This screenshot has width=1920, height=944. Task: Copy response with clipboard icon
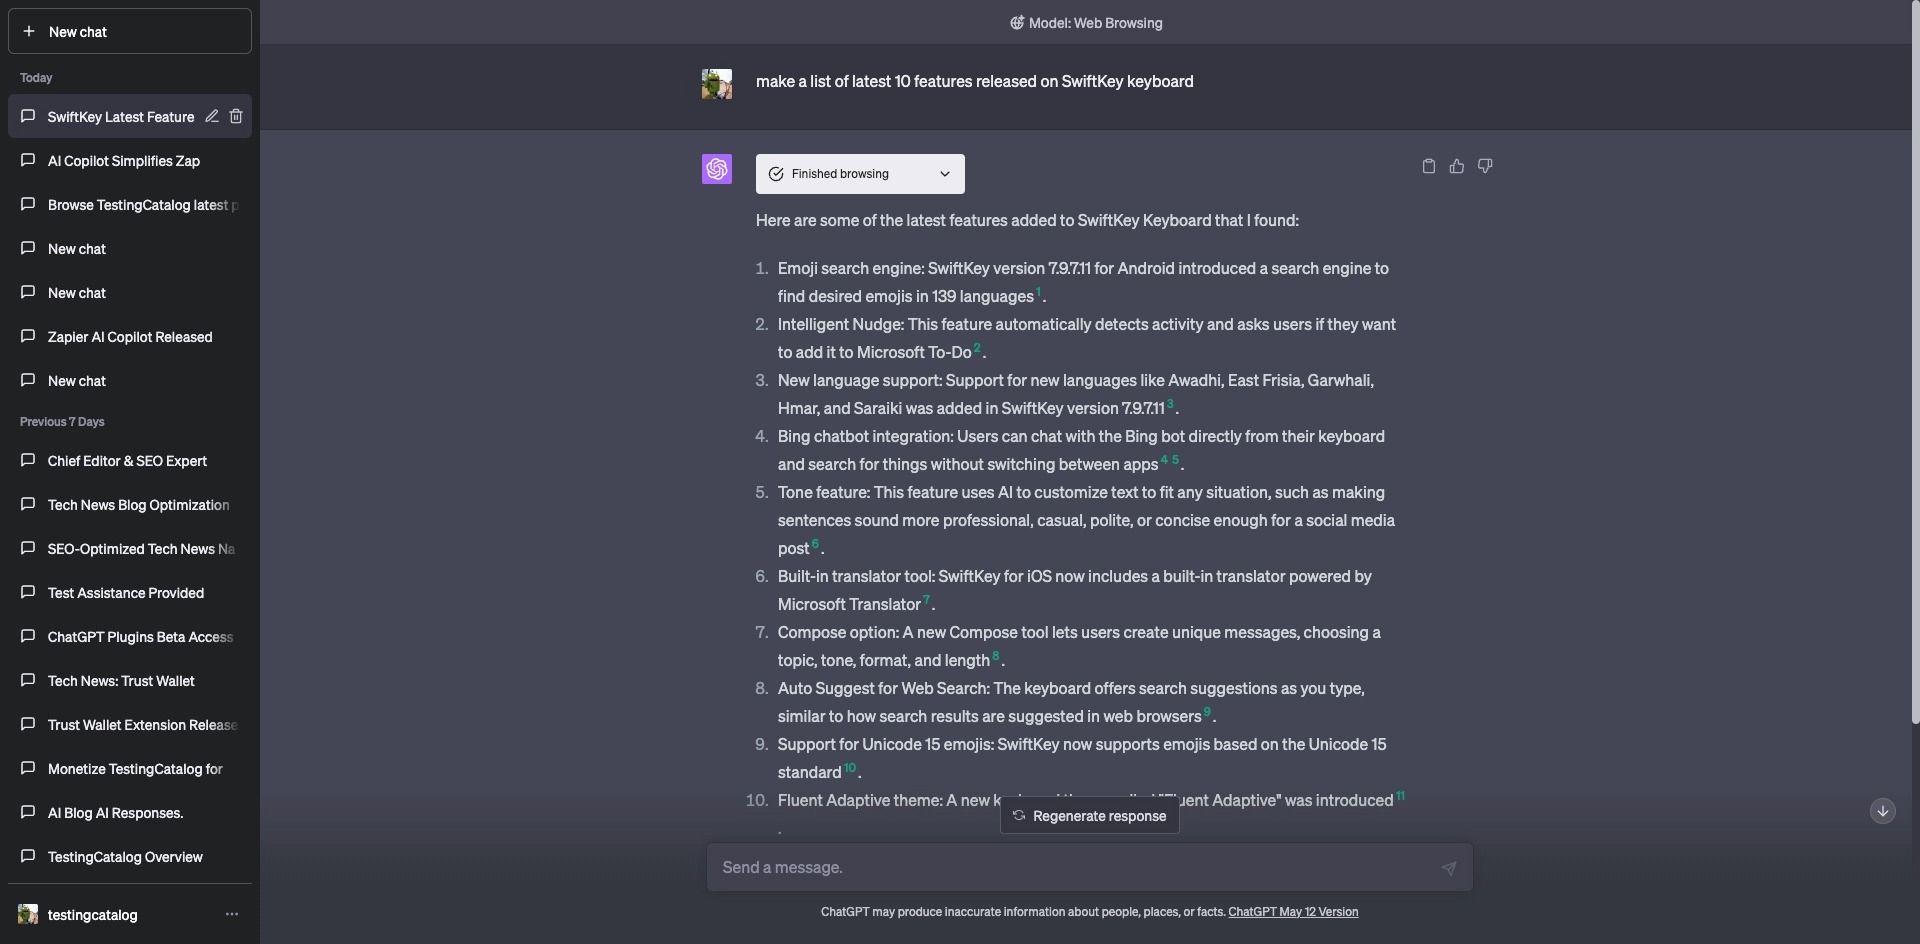tap(1428, 167)
